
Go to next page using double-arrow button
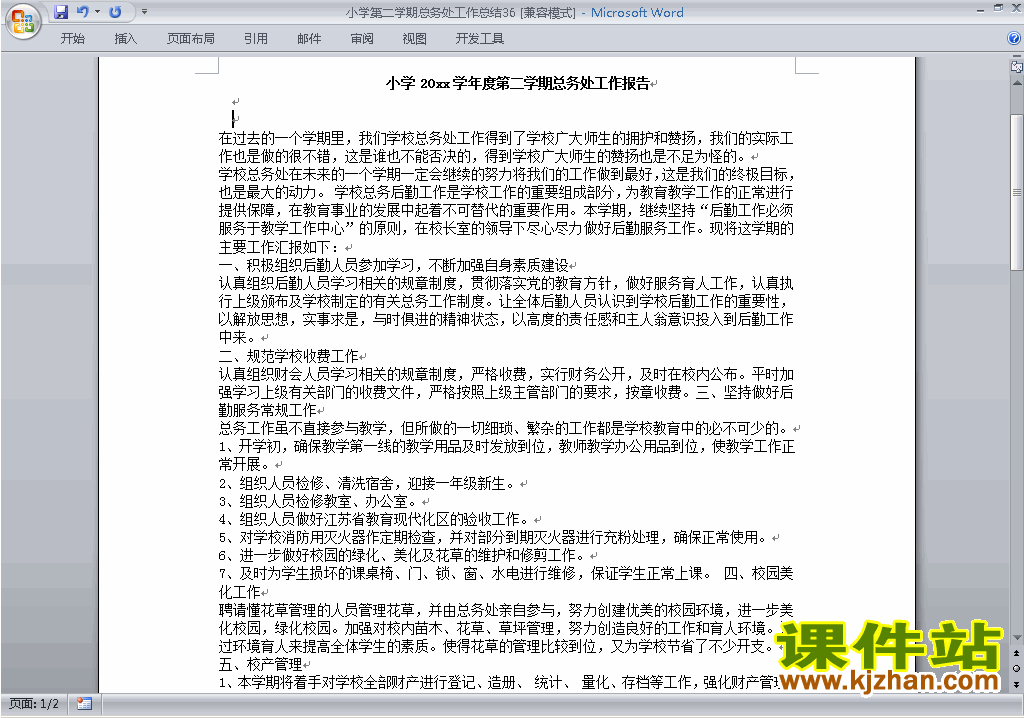[x=1016, y=684]
